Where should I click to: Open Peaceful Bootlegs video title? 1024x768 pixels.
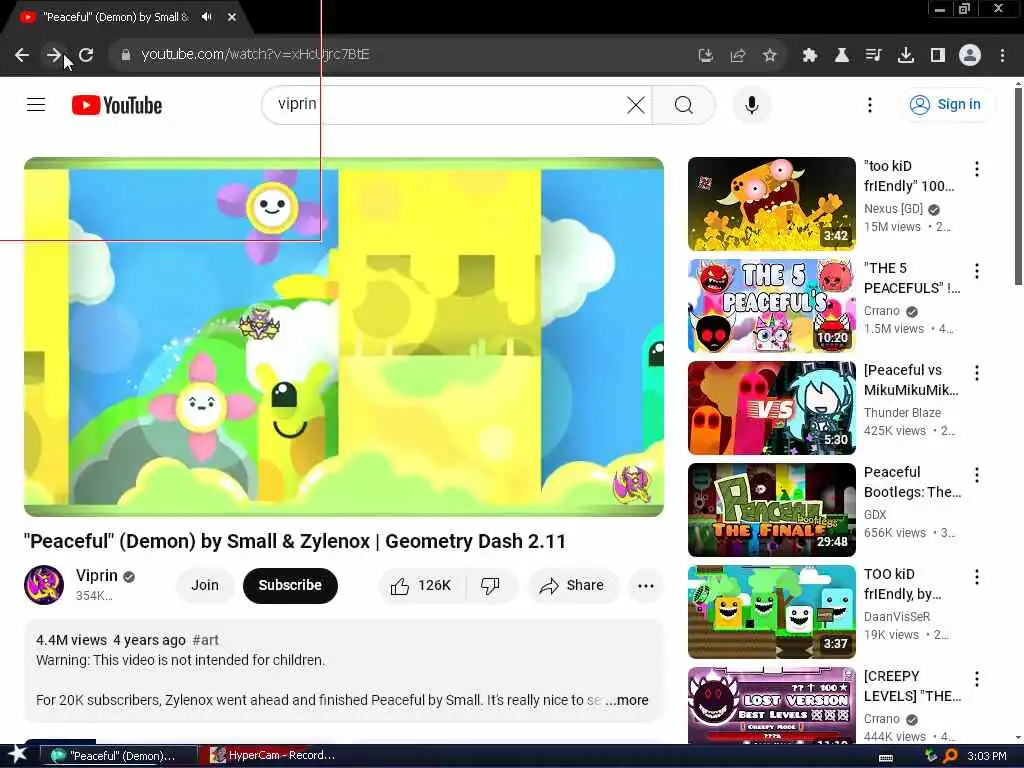pos(912,482)
